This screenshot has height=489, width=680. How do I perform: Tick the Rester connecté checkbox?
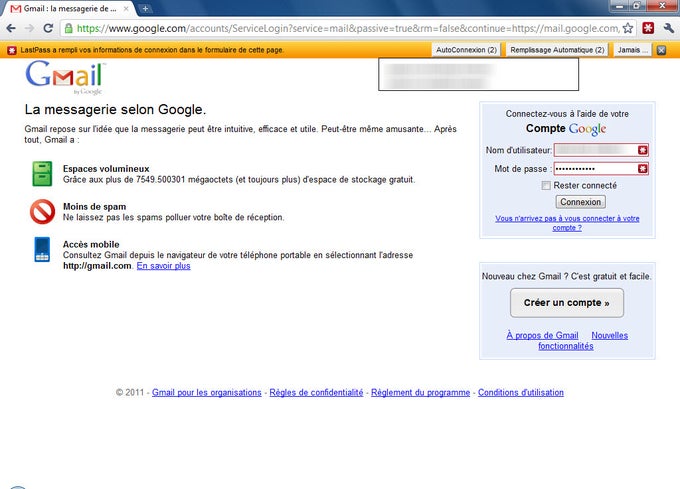pyautogui.click(x=546, y=186)
